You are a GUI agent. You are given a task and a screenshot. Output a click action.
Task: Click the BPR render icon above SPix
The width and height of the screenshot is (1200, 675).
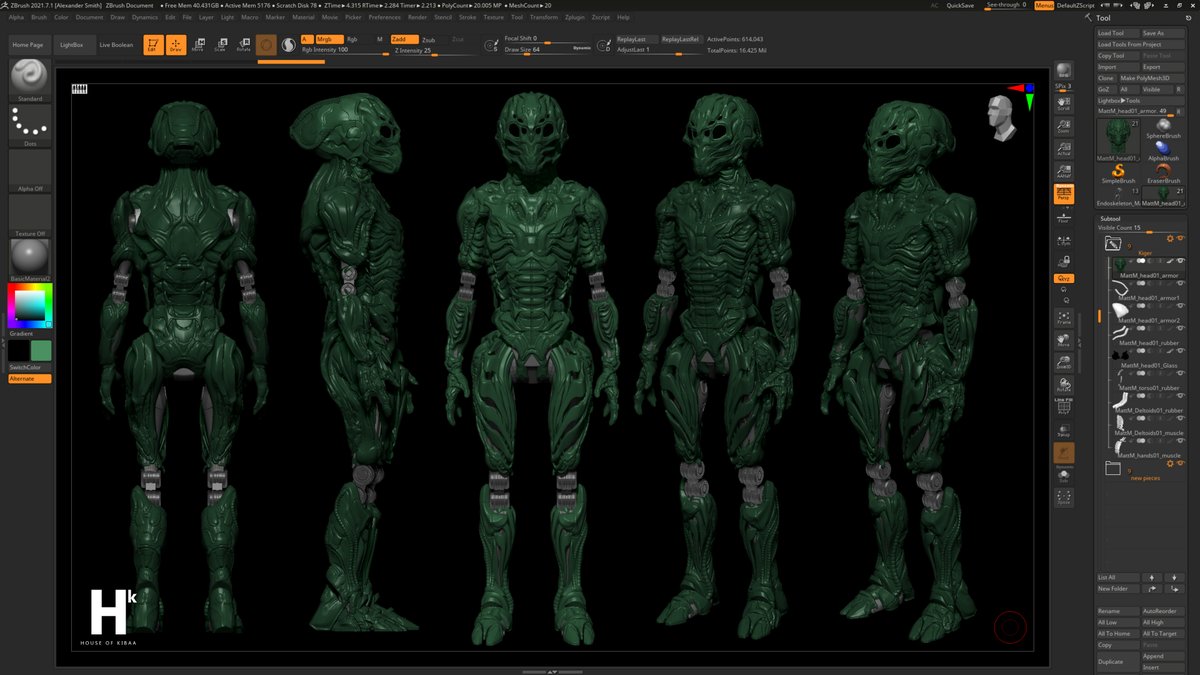(x=1064, y=70)
